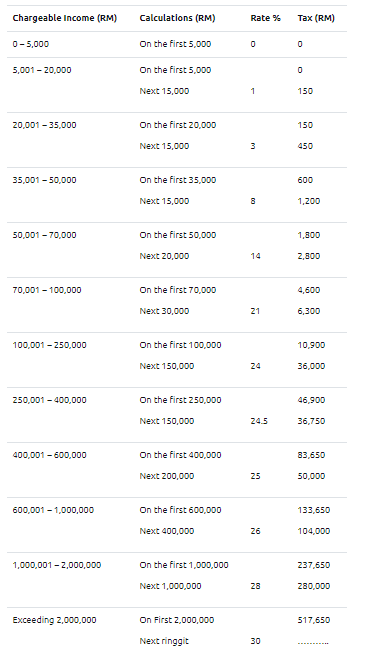This screenshot has height=661, width=365.
Task: Click the Chargeable Income (RM) column header
Action: 64,18
